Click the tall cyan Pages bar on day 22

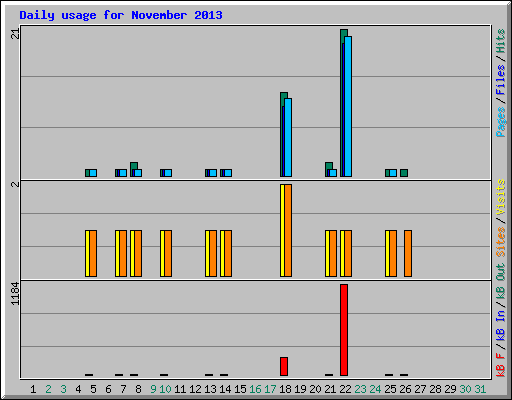point(348,106)
